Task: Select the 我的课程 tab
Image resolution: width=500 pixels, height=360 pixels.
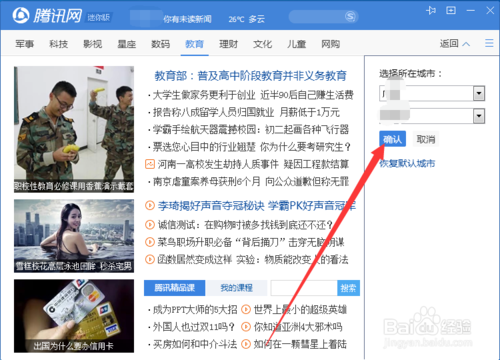Action: click(x=236, y=288)
